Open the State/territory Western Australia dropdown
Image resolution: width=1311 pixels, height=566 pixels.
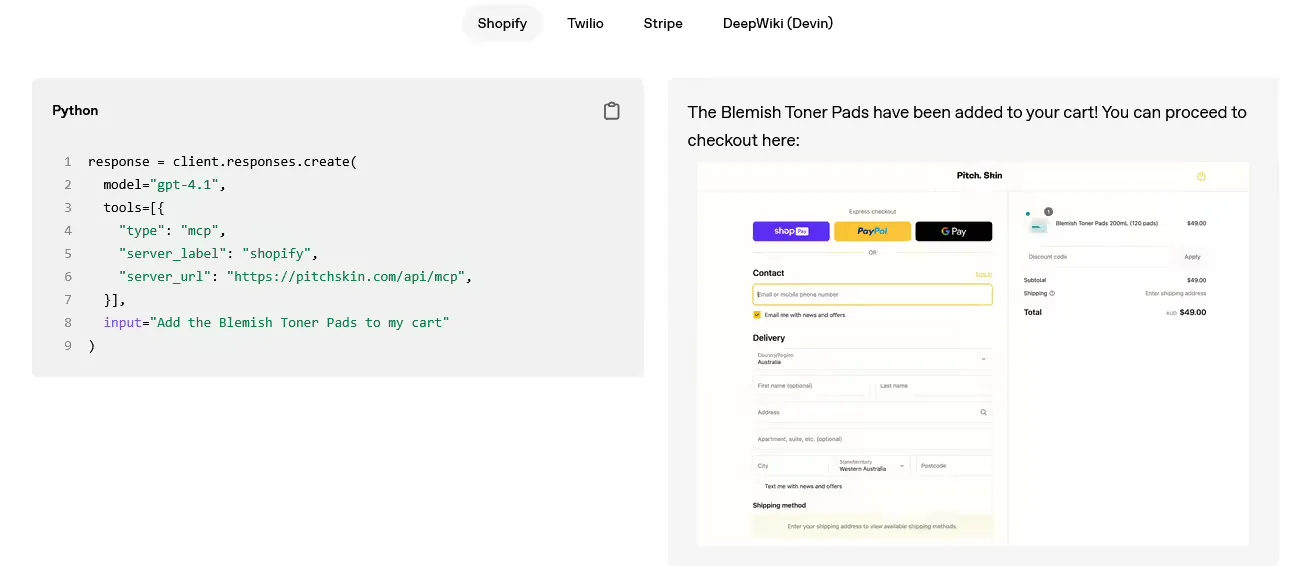[x=871, y=466]
